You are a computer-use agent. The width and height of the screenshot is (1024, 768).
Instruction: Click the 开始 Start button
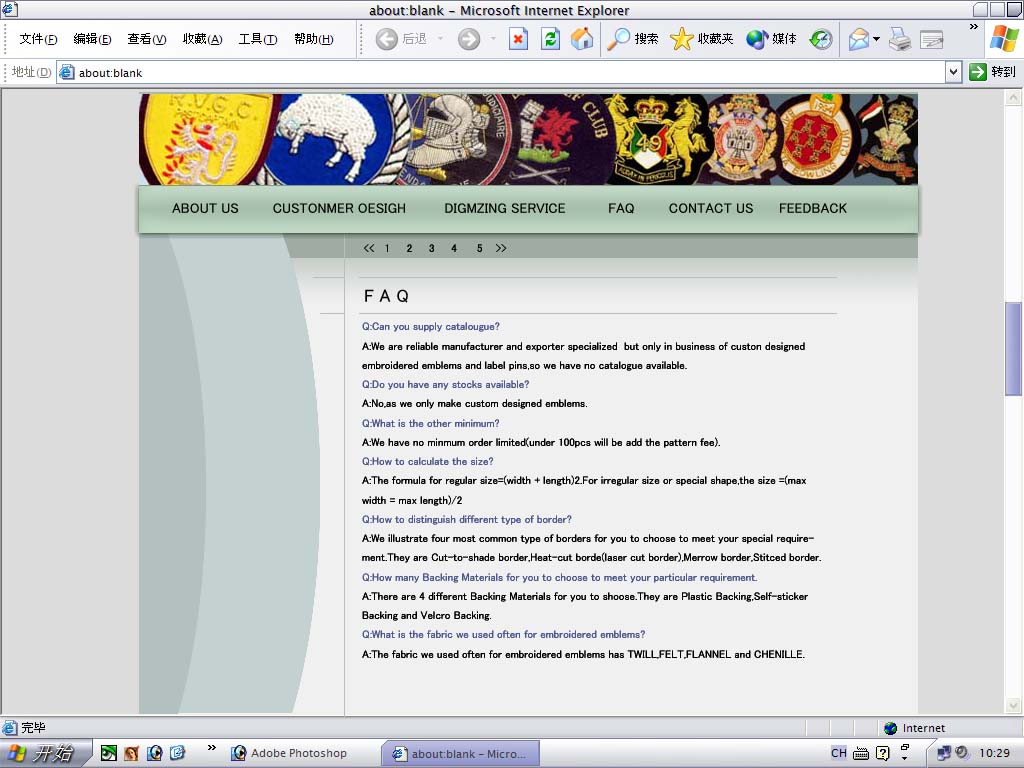tap(44, 753)
